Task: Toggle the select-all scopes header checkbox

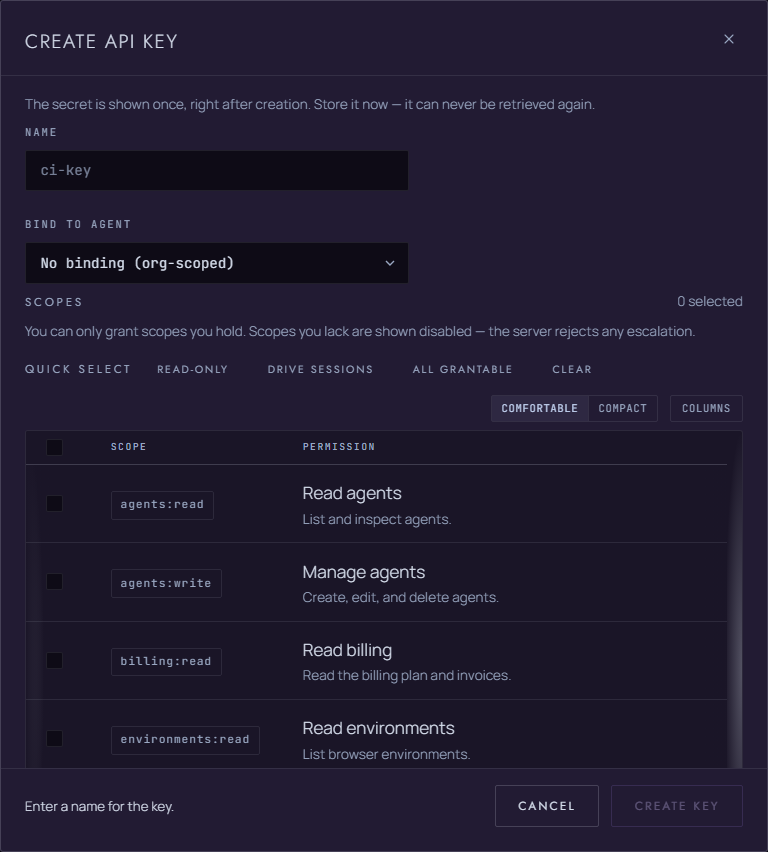Action: click(54, 447)
